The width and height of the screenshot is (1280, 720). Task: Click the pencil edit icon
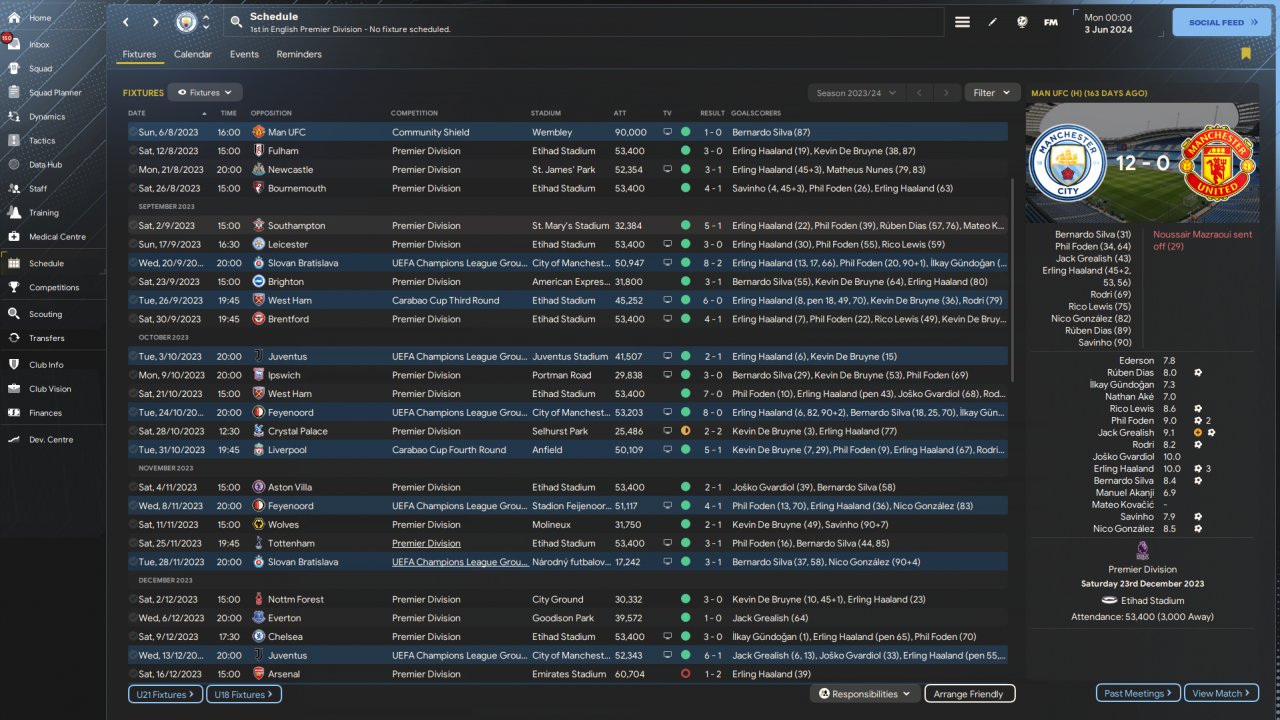click(992, 22)
